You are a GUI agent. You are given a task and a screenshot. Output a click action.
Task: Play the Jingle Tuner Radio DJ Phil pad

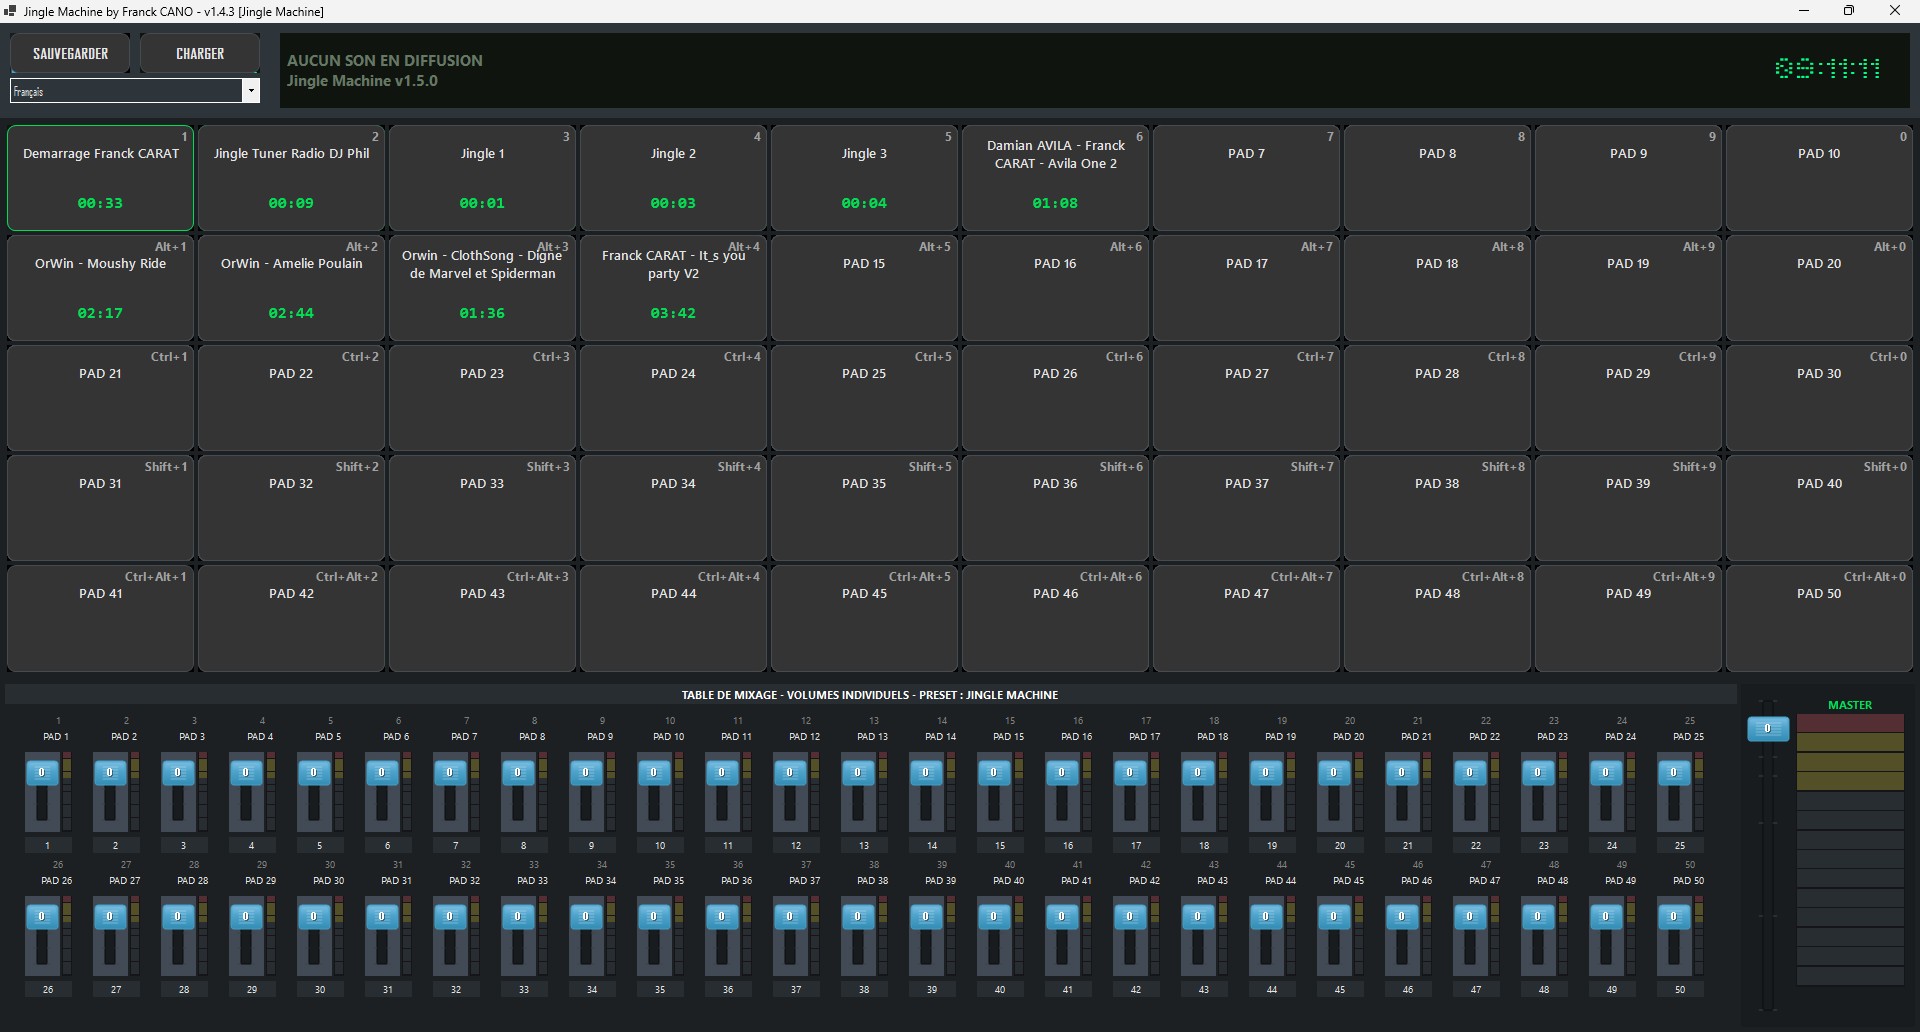point(291,178)
